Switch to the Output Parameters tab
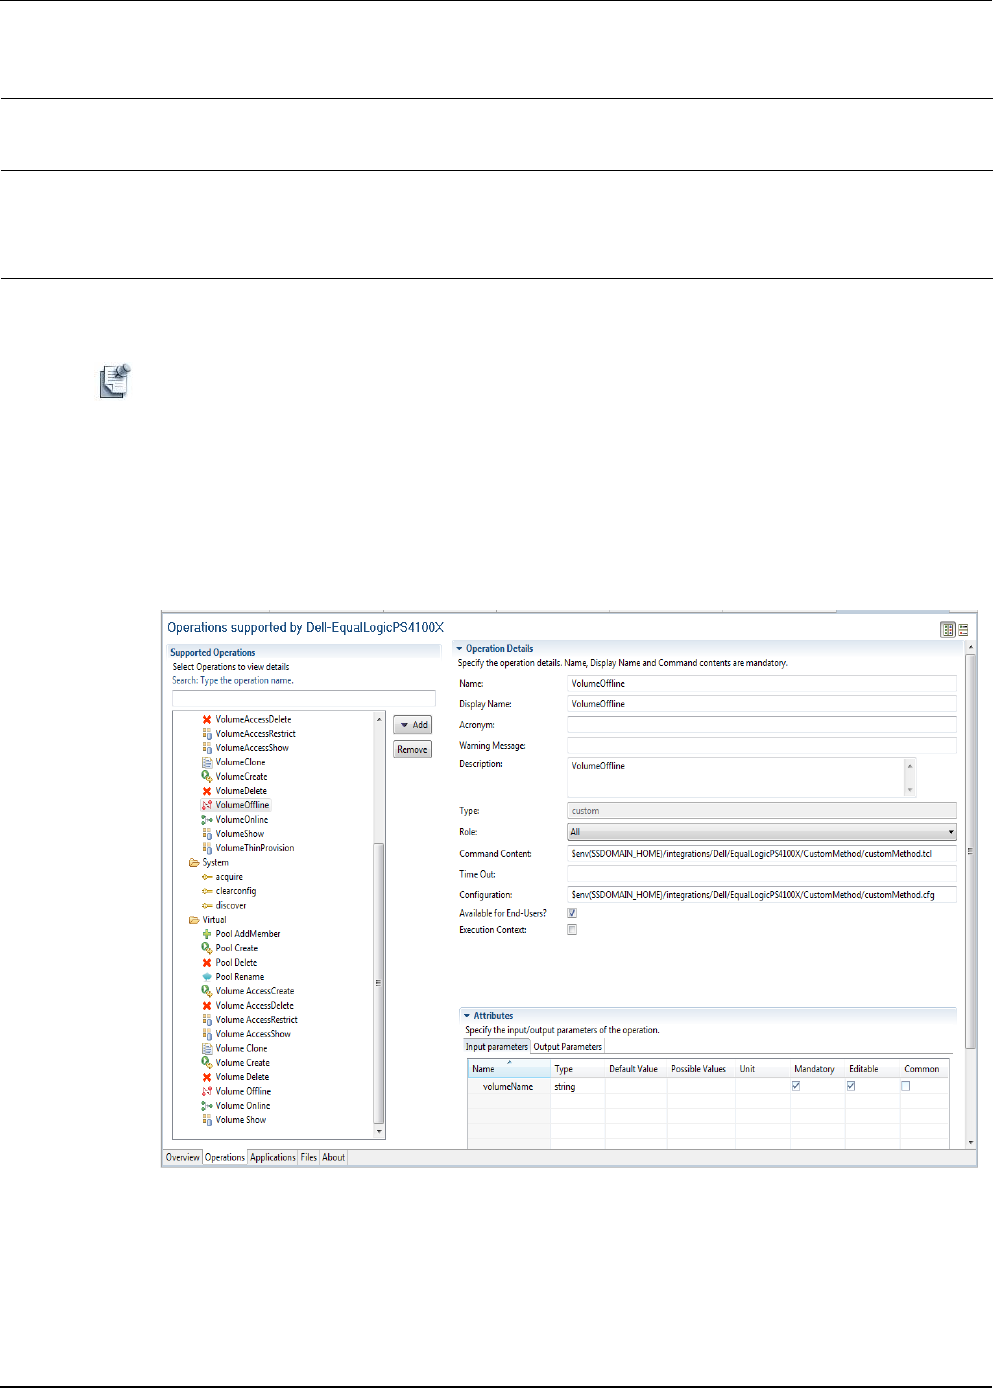Screen dimensions: 993x1388 pyautogui.click(x=567, y=1047)
